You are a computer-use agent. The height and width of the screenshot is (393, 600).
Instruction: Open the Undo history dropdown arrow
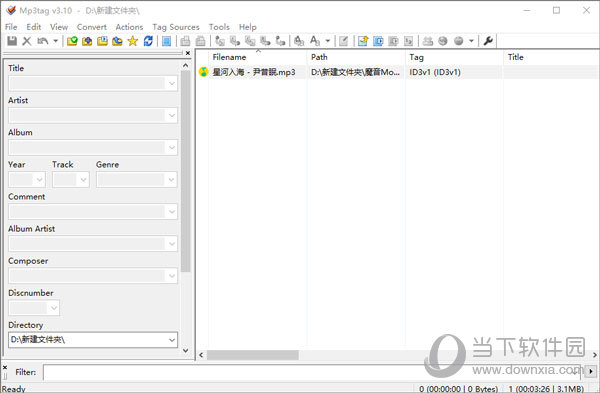(x=55, y=41)
